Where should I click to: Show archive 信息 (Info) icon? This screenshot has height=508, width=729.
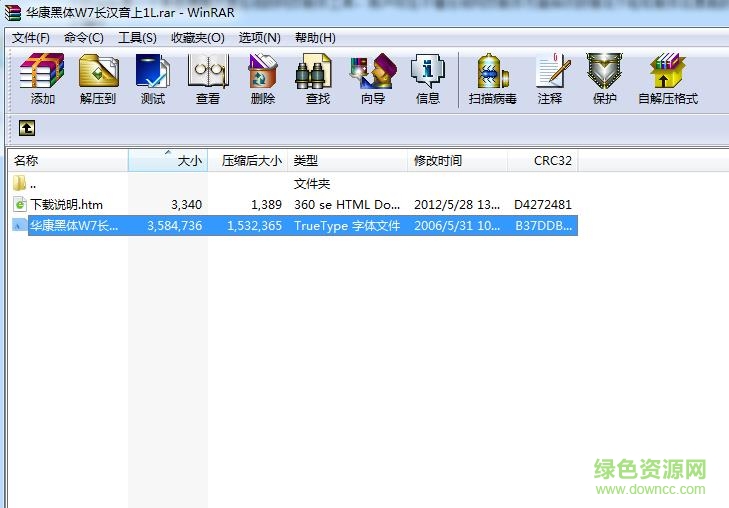coord(428,71)
